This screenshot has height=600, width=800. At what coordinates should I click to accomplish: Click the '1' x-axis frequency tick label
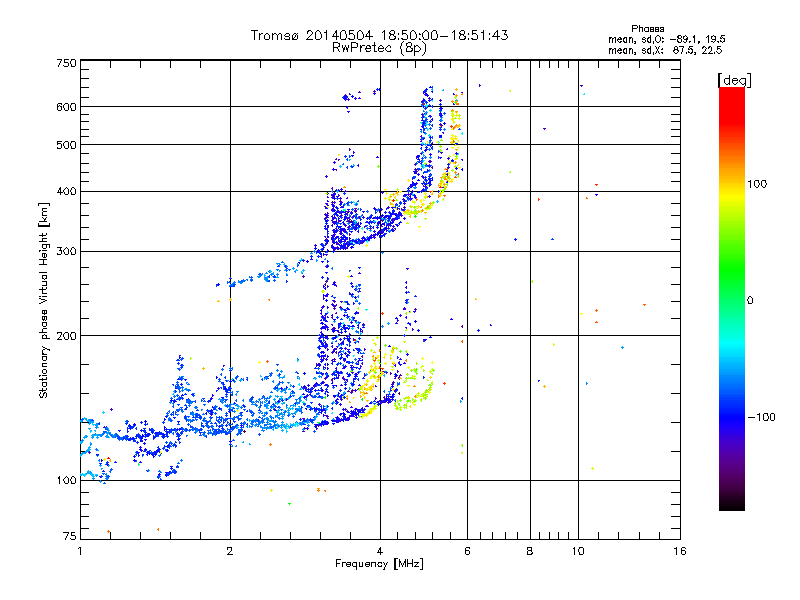point(80,551)
